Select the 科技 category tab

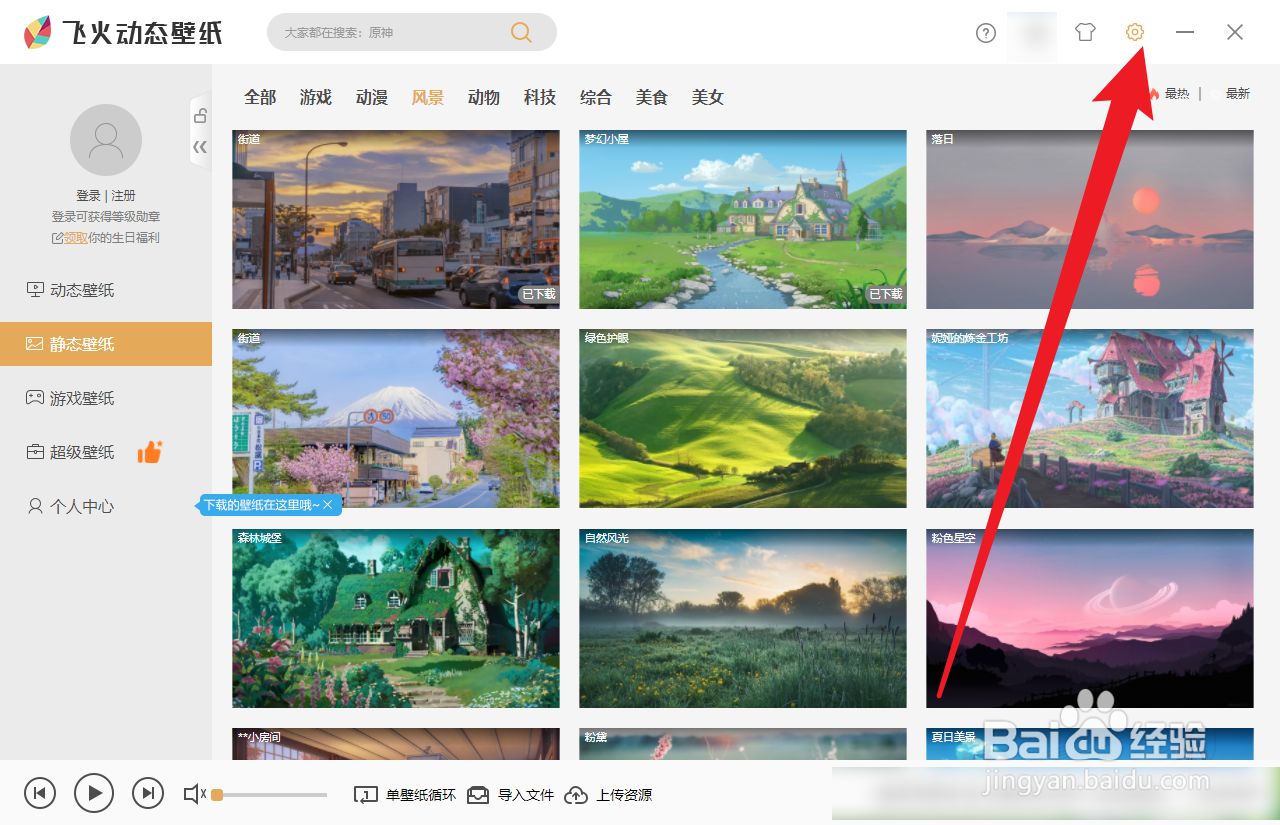click(x=540, y=97)
